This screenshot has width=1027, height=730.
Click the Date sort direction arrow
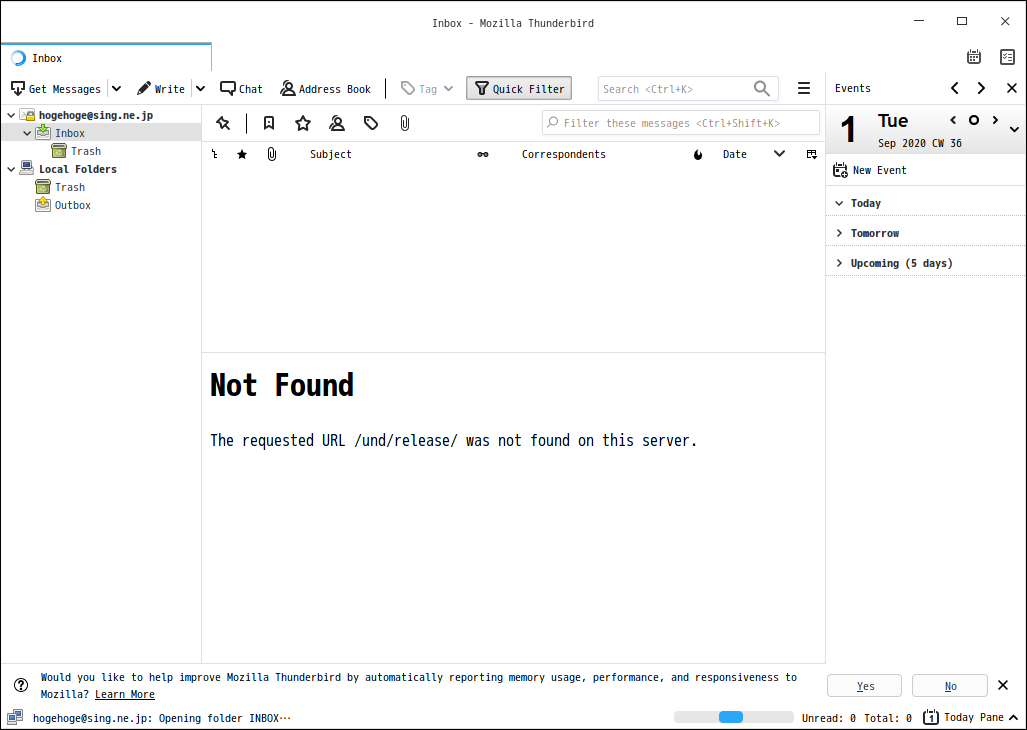[779, 154]
